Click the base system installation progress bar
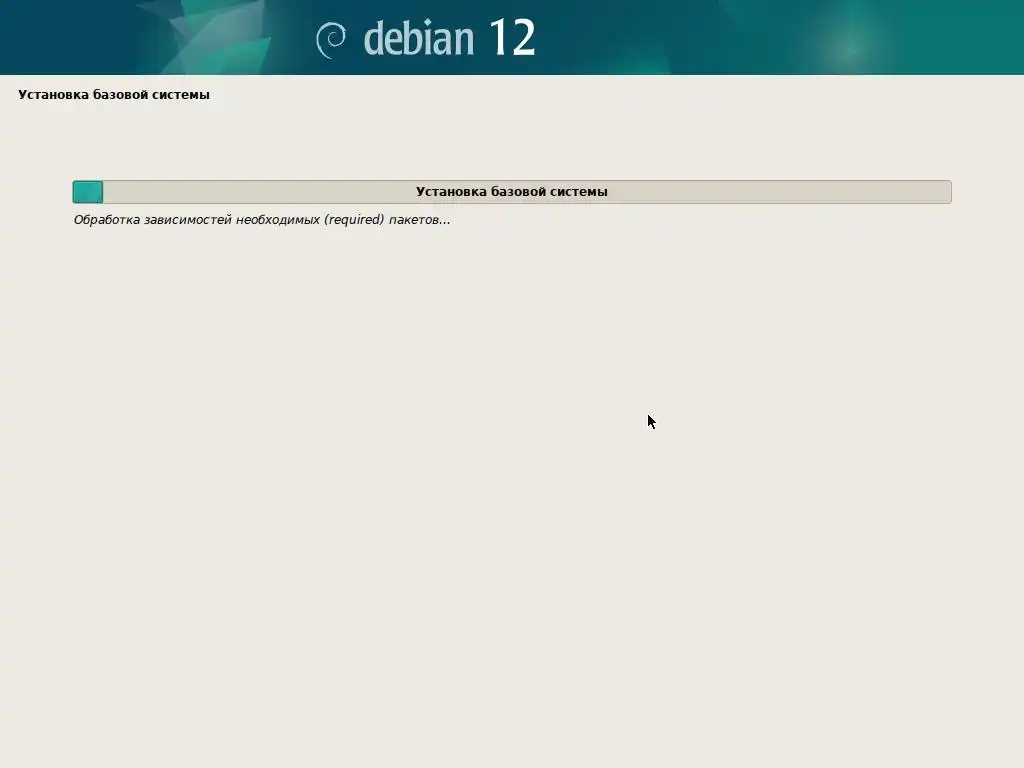Image resolution: width=1024 pixels, height=768 pixels. [x=512, y=192]
